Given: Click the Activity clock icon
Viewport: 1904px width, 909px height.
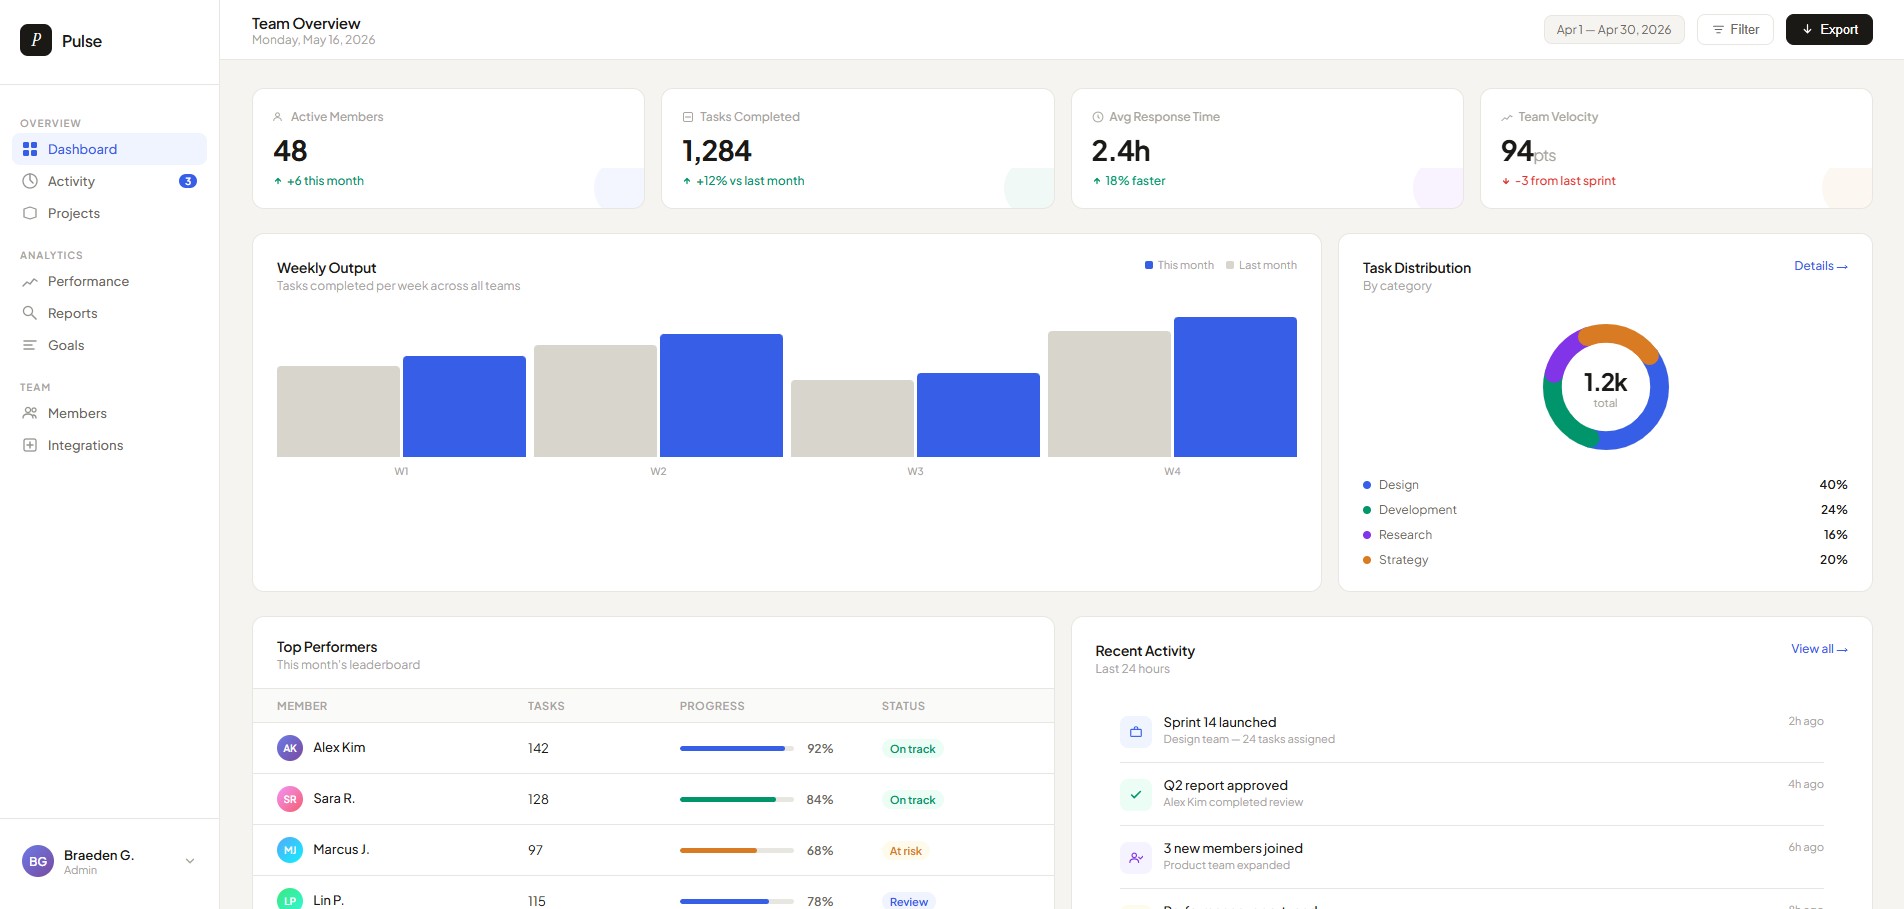Looking at the screenshot, I should click(30, 181).
